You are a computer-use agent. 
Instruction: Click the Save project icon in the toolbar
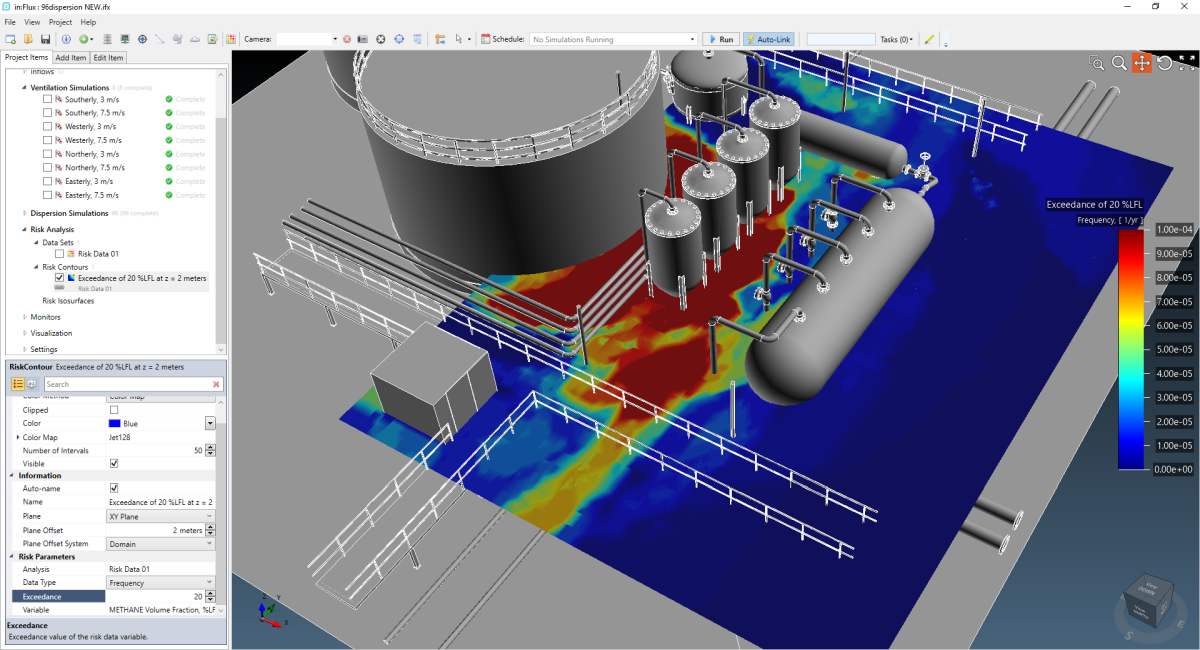[45, 40]
